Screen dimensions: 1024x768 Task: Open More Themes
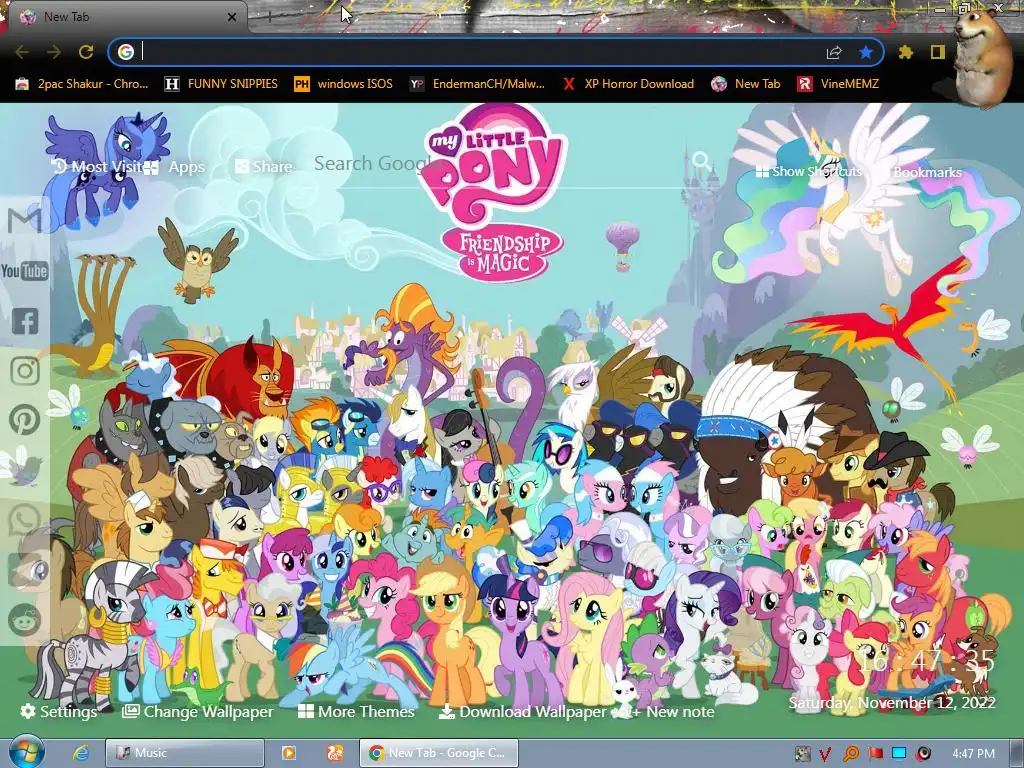[356, 711]
